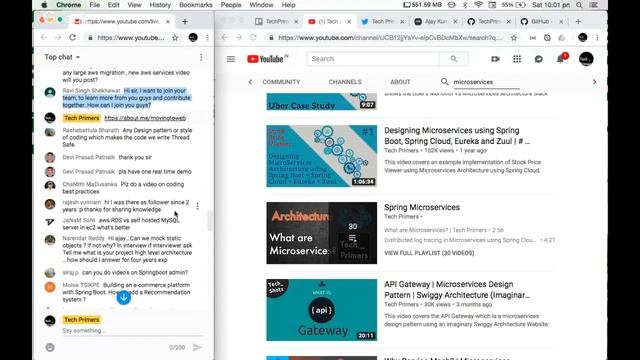Image resolution: width=640 pixels, height=360 pixels.
Task: Jump to newest chat messages arrow
Action: 124,298
